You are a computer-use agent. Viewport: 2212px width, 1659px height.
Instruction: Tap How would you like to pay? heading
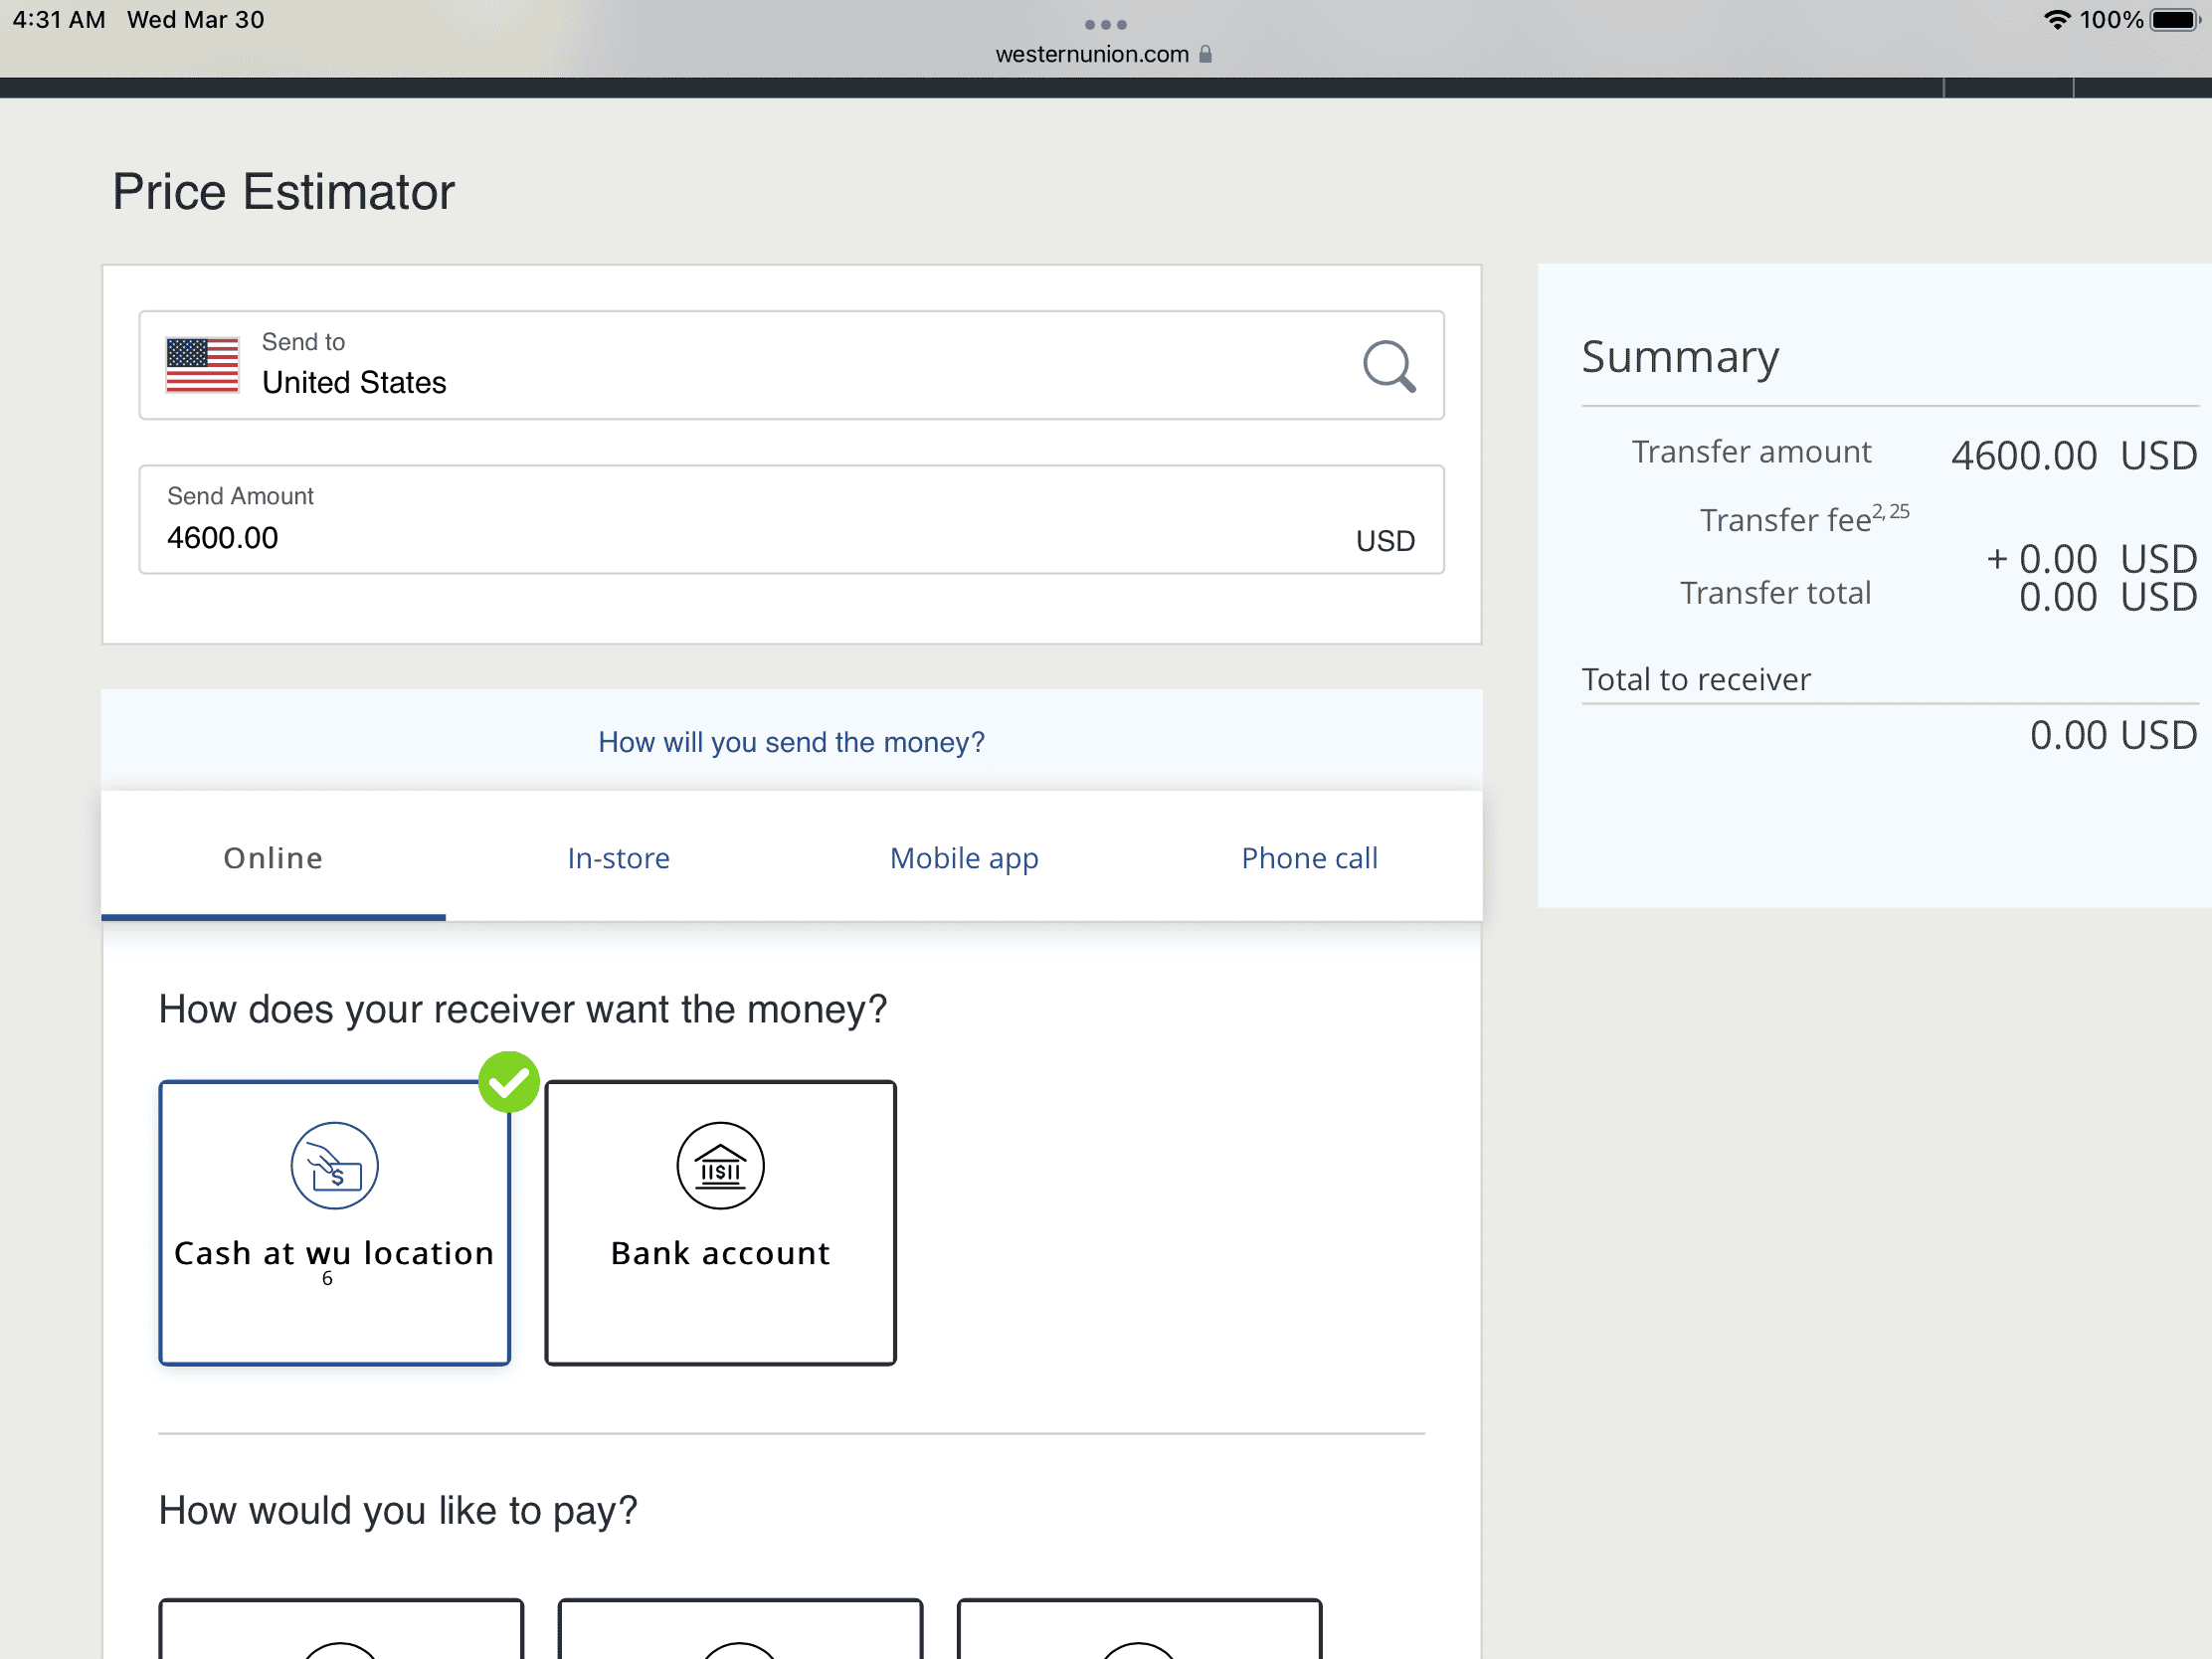(398, 1511)
